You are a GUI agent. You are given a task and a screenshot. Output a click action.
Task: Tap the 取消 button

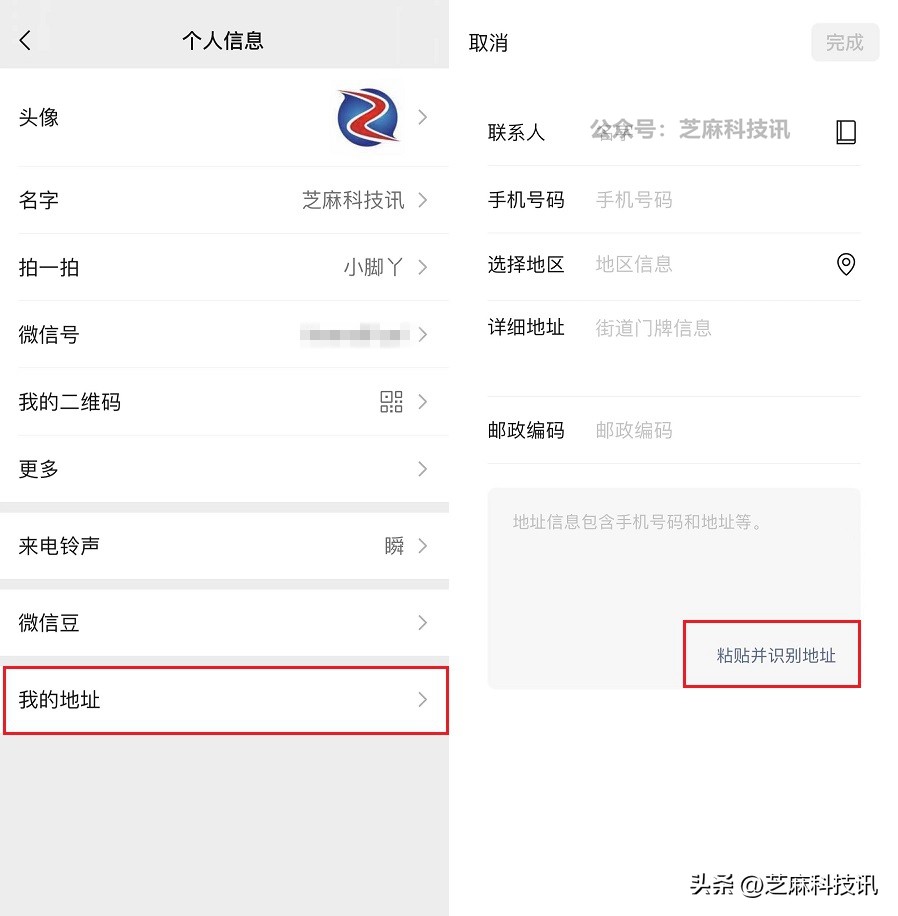(x=488, y=43)
